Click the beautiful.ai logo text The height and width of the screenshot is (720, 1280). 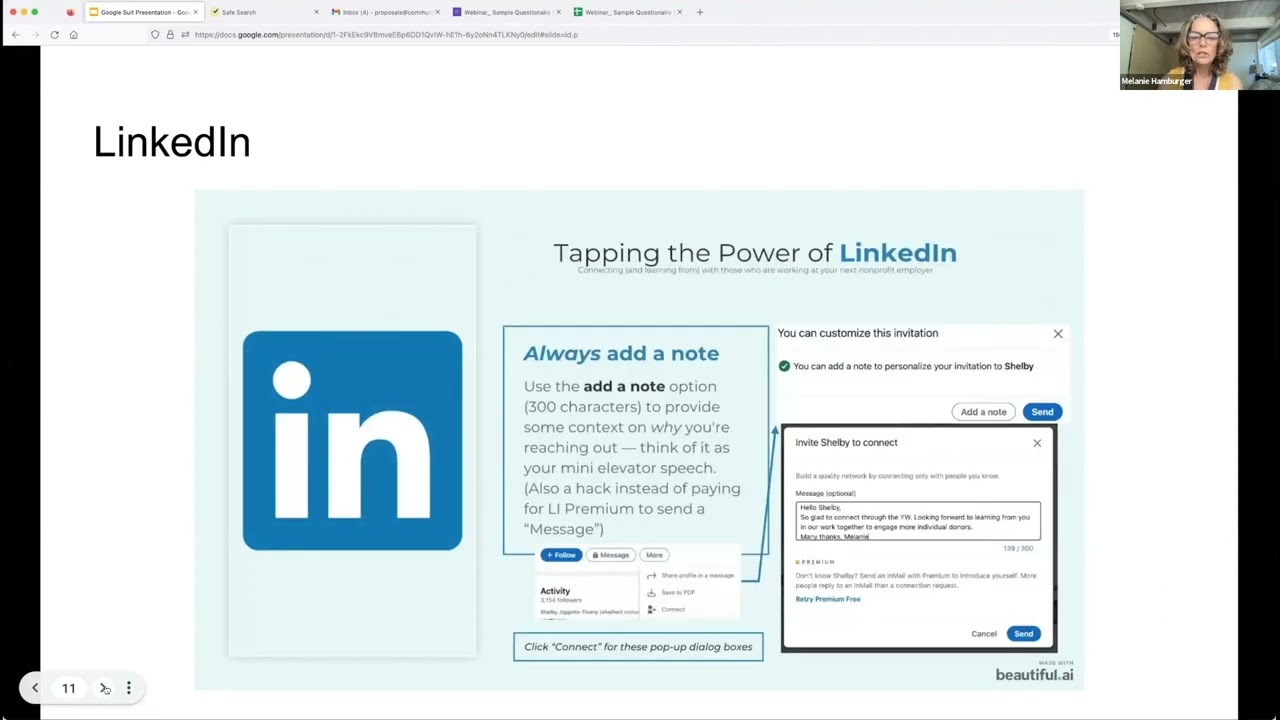(1034, 675)
